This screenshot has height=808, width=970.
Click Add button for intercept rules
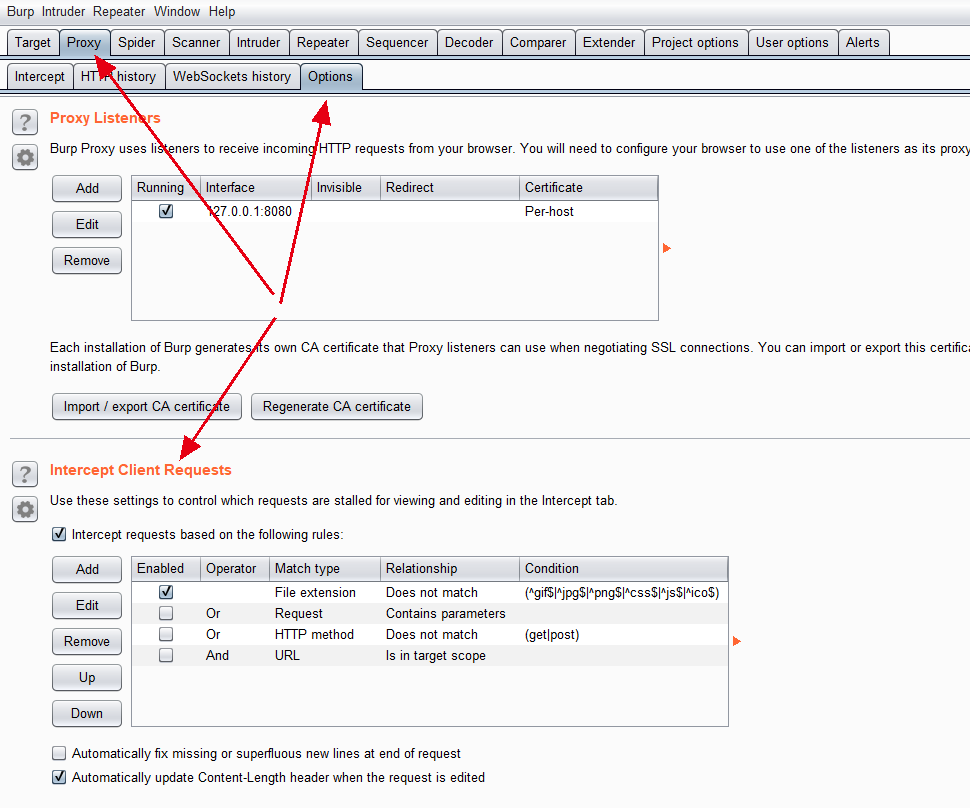pyautogui.click(x=87, y=569)
